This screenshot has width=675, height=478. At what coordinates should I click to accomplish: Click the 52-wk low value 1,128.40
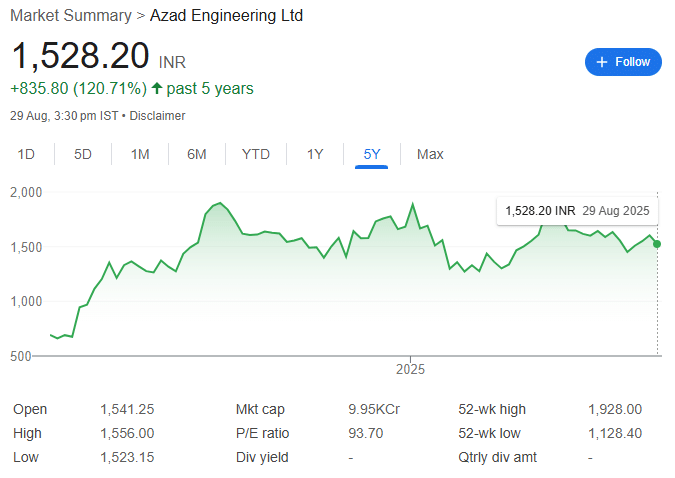coord(615,433)
